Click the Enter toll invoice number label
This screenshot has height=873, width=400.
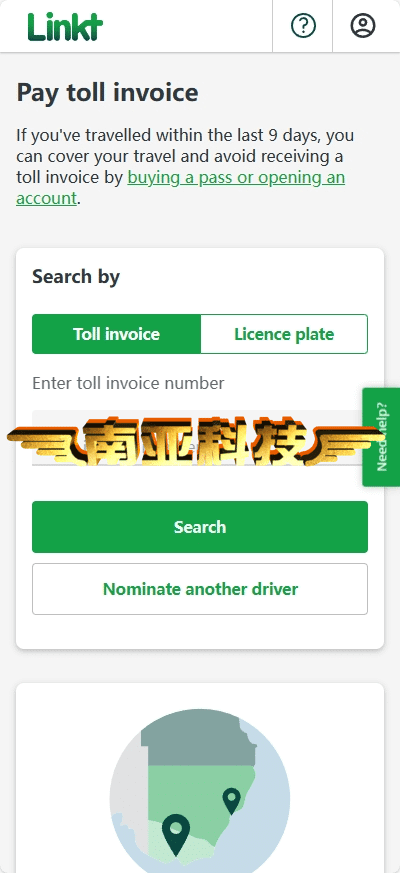pos(128,383)
